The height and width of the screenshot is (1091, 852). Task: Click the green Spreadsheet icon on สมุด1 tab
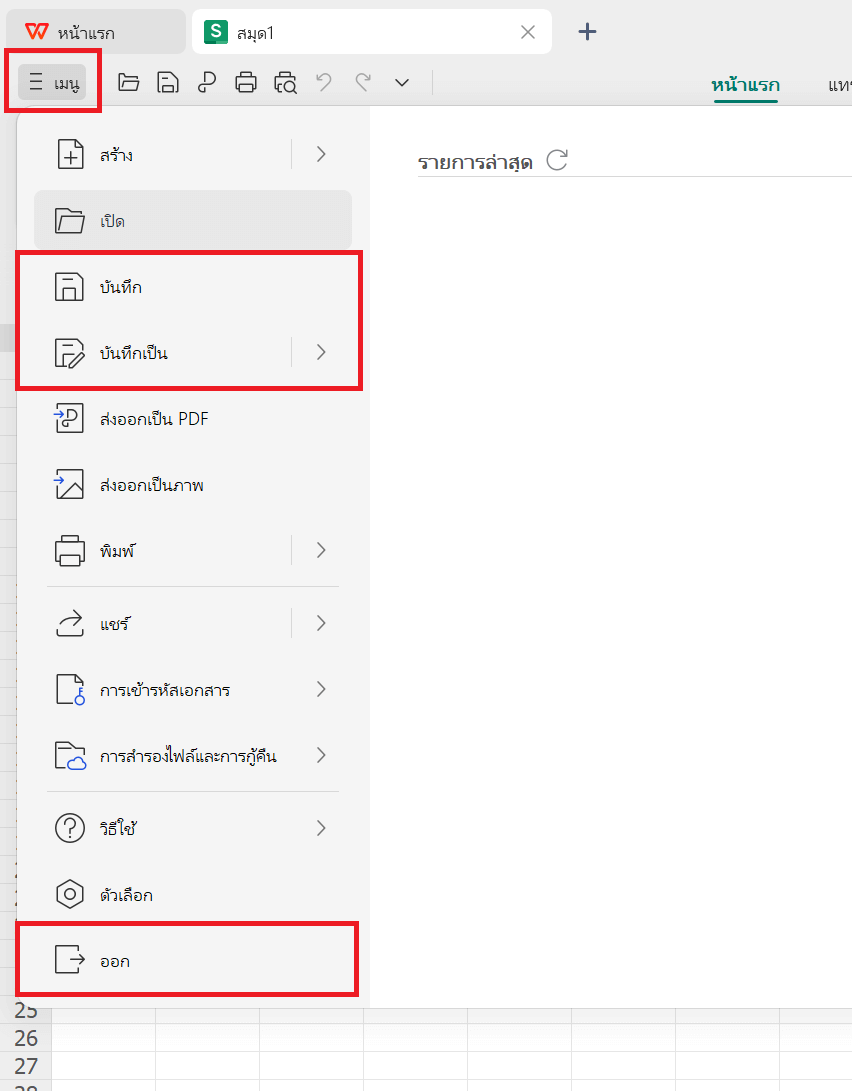point(215,31)
